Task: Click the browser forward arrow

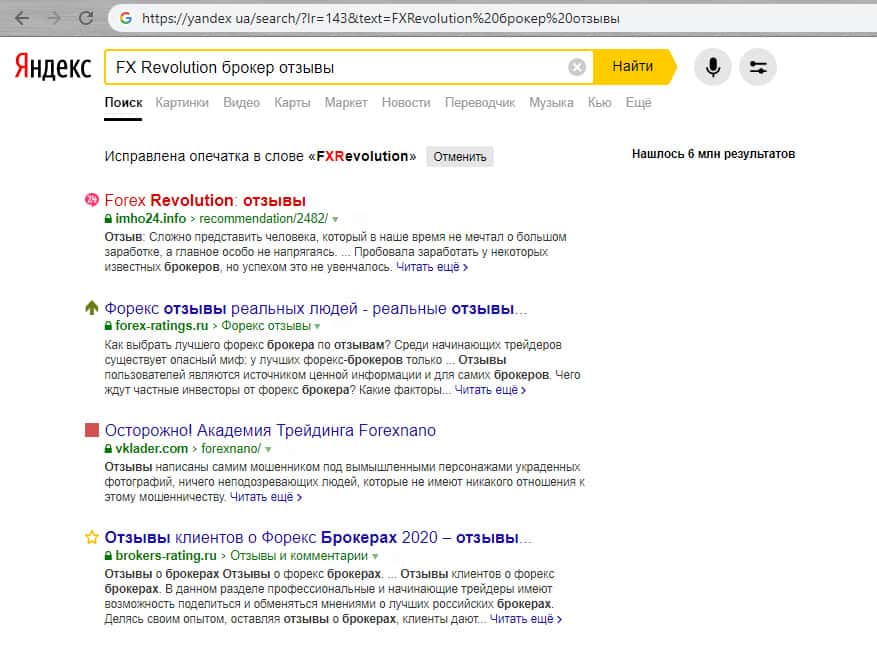Action: [x=54, y=18]
